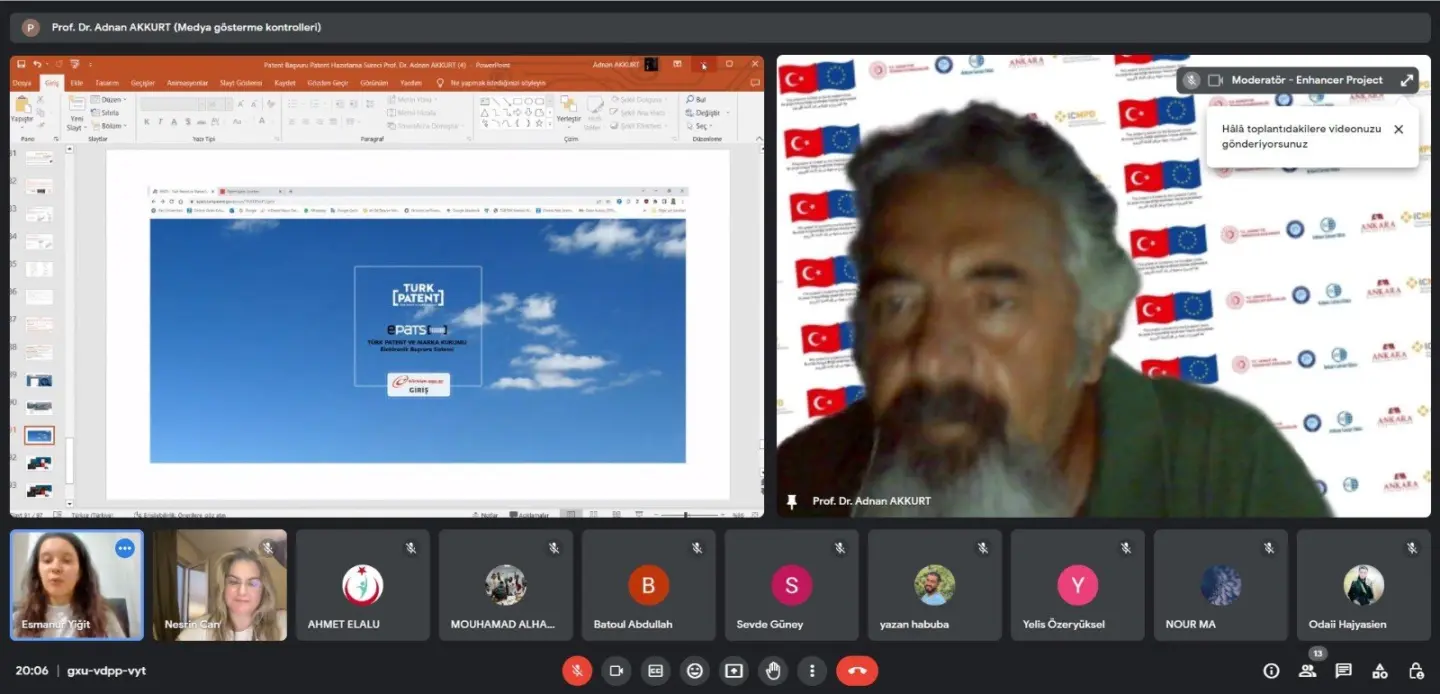Screen dimensions: 1440x694
Task: Raise your hand
Action: click(773, 670)
